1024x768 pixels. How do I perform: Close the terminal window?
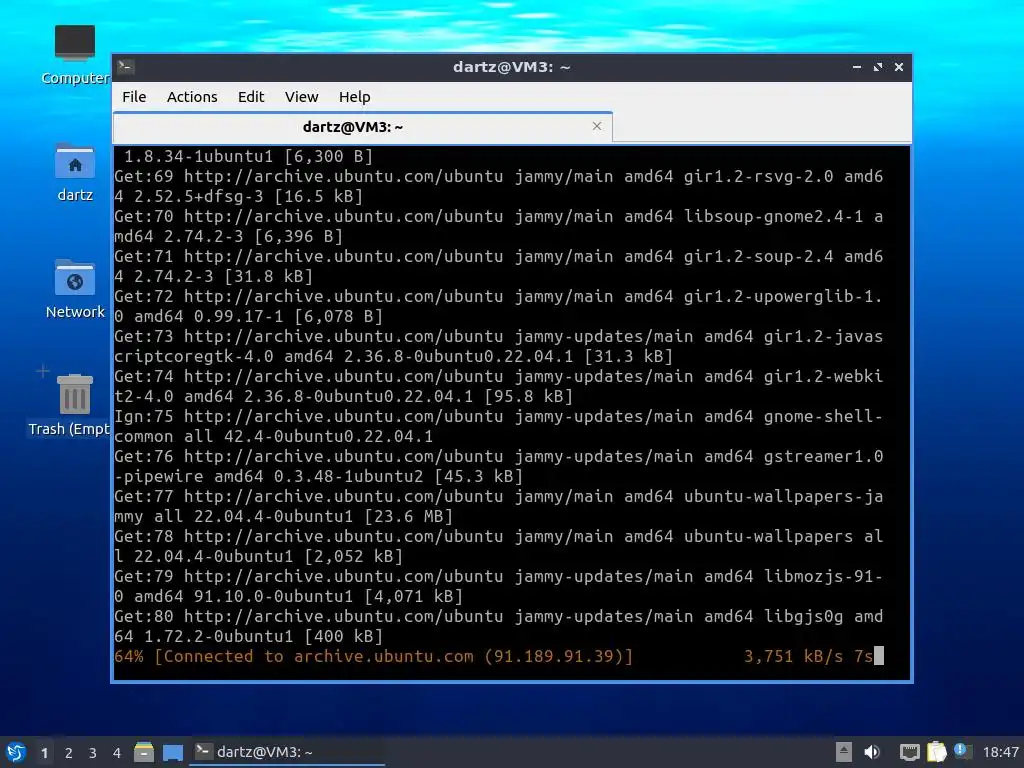(899, 67)
